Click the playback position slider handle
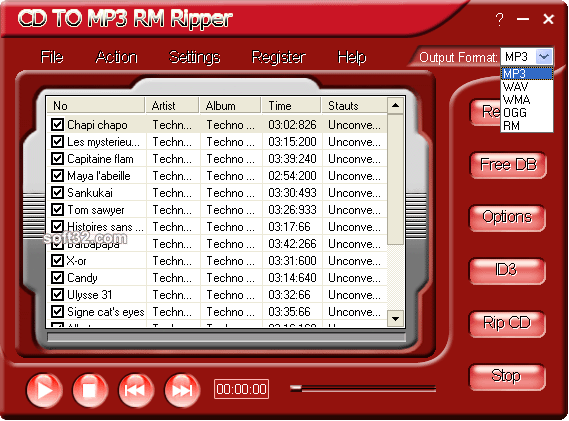 pos(296,389)
